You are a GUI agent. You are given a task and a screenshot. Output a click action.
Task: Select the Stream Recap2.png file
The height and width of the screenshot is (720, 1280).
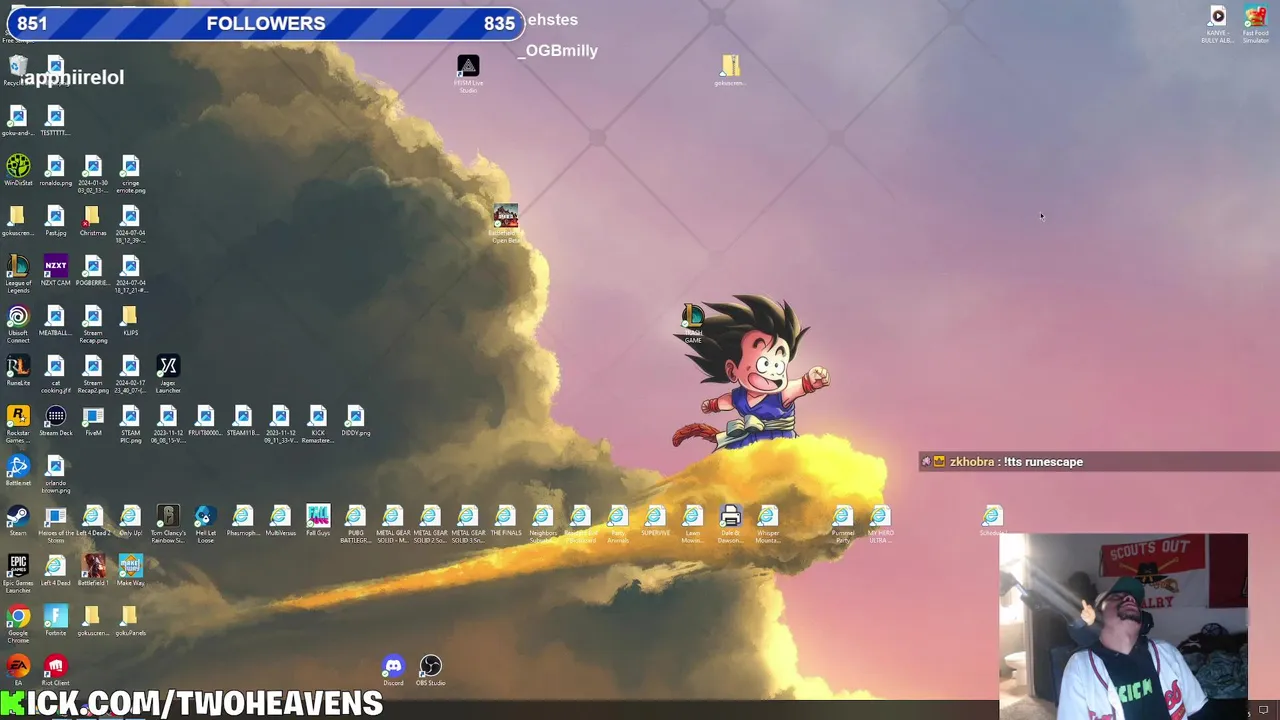(93, 374)
